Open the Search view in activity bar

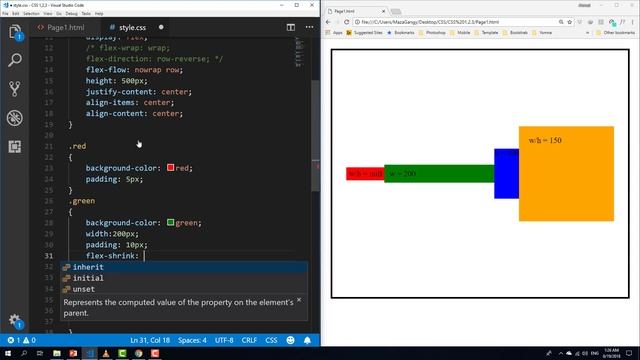point(15,60)
